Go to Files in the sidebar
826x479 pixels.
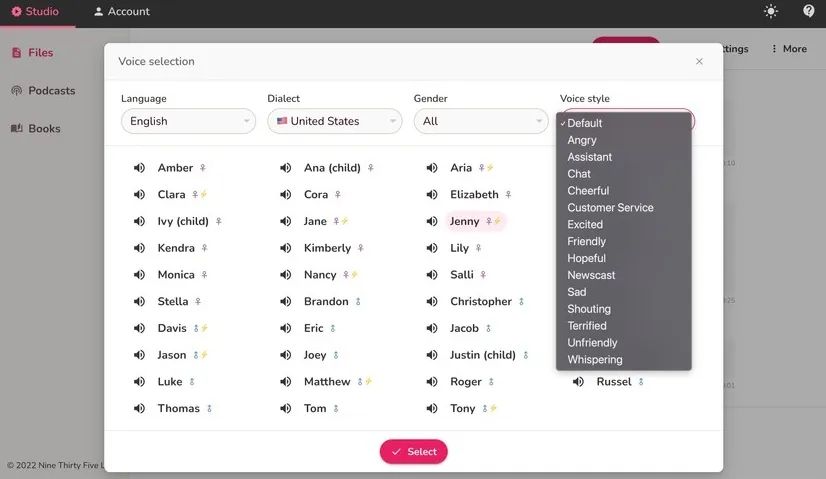tap(33, 53)
